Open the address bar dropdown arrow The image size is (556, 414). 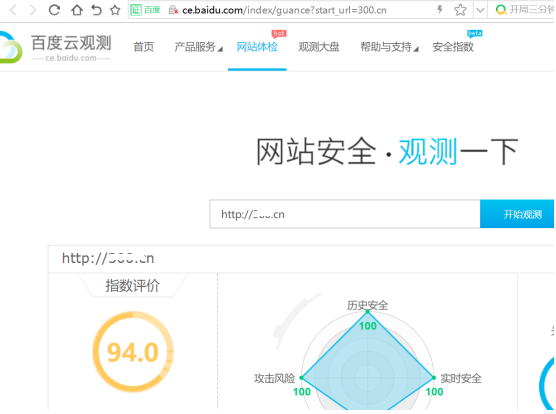480,10
